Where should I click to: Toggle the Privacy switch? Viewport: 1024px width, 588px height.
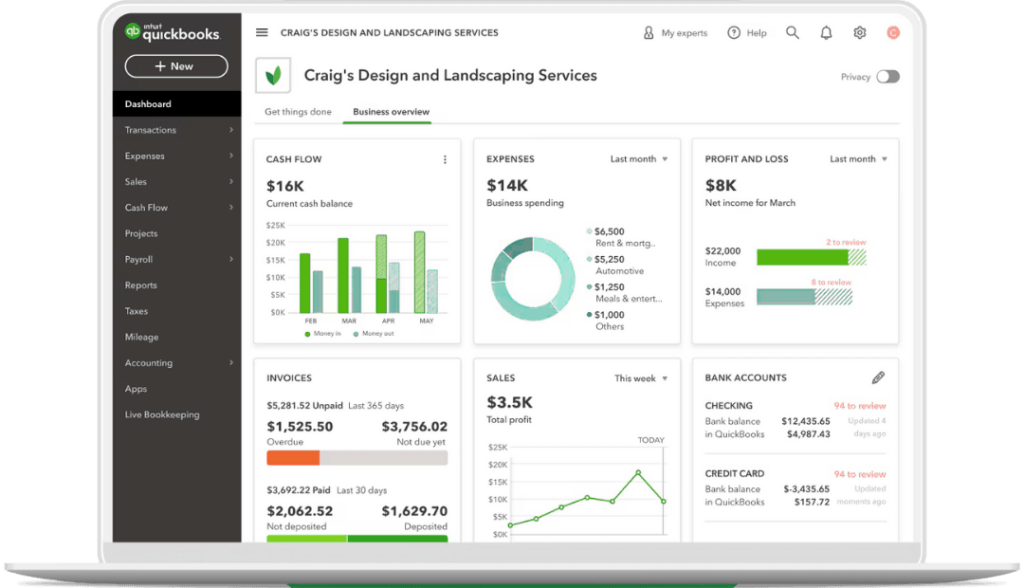click(x=889, y=75)
